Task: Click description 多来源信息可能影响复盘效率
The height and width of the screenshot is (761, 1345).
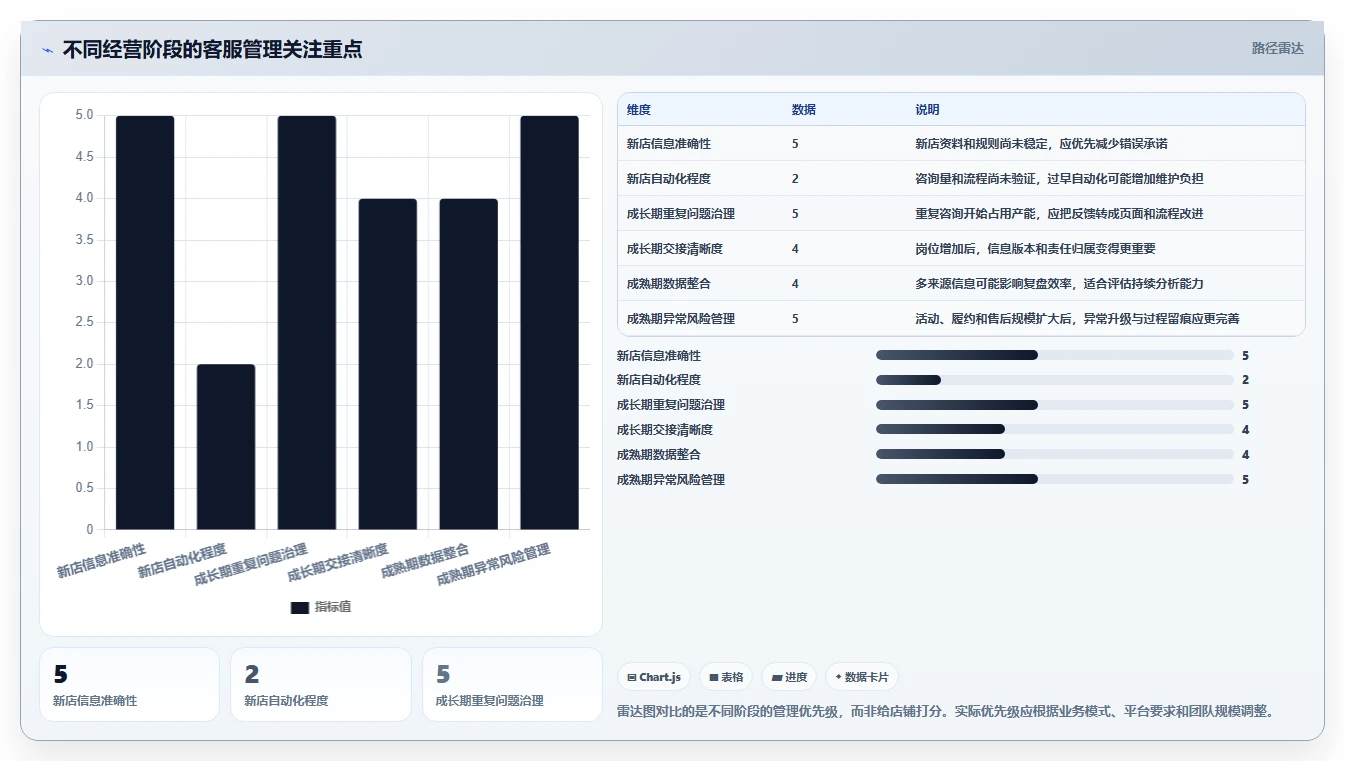Action: 1059,284
